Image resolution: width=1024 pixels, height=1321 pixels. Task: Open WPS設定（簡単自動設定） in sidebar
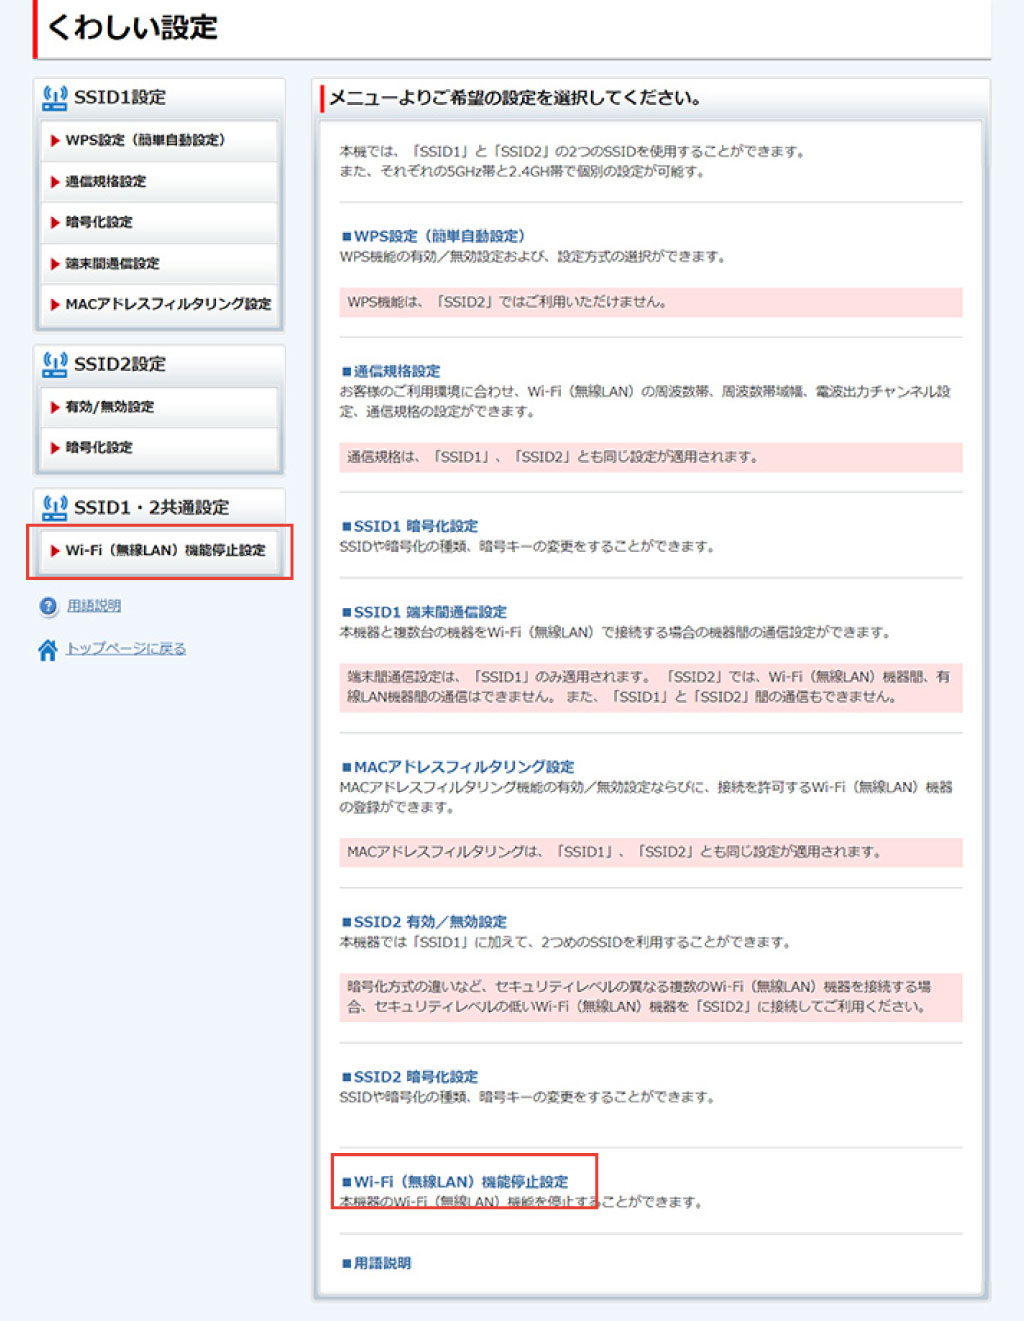[158, 141]
